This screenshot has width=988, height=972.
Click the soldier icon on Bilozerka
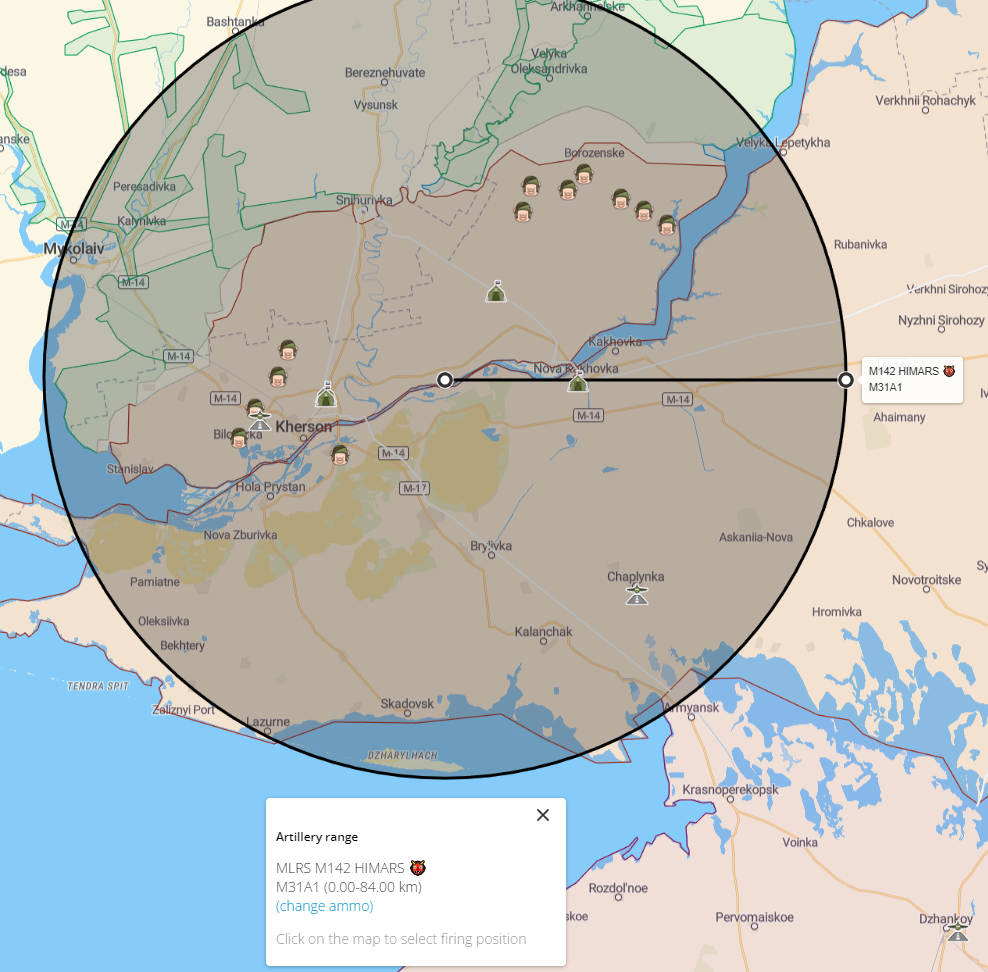[x=239, y=437]
